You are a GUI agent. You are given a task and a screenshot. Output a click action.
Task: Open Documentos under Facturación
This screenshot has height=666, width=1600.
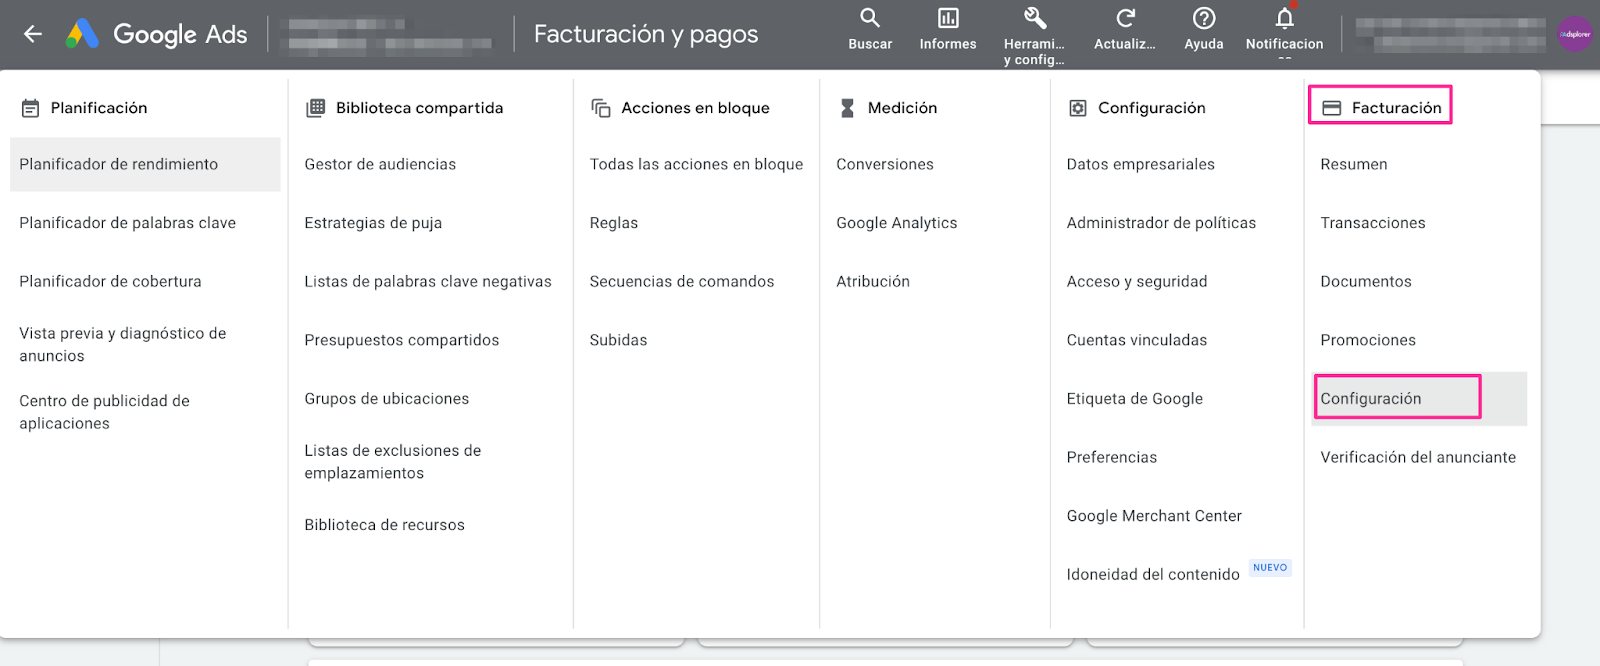point(1366,282)
